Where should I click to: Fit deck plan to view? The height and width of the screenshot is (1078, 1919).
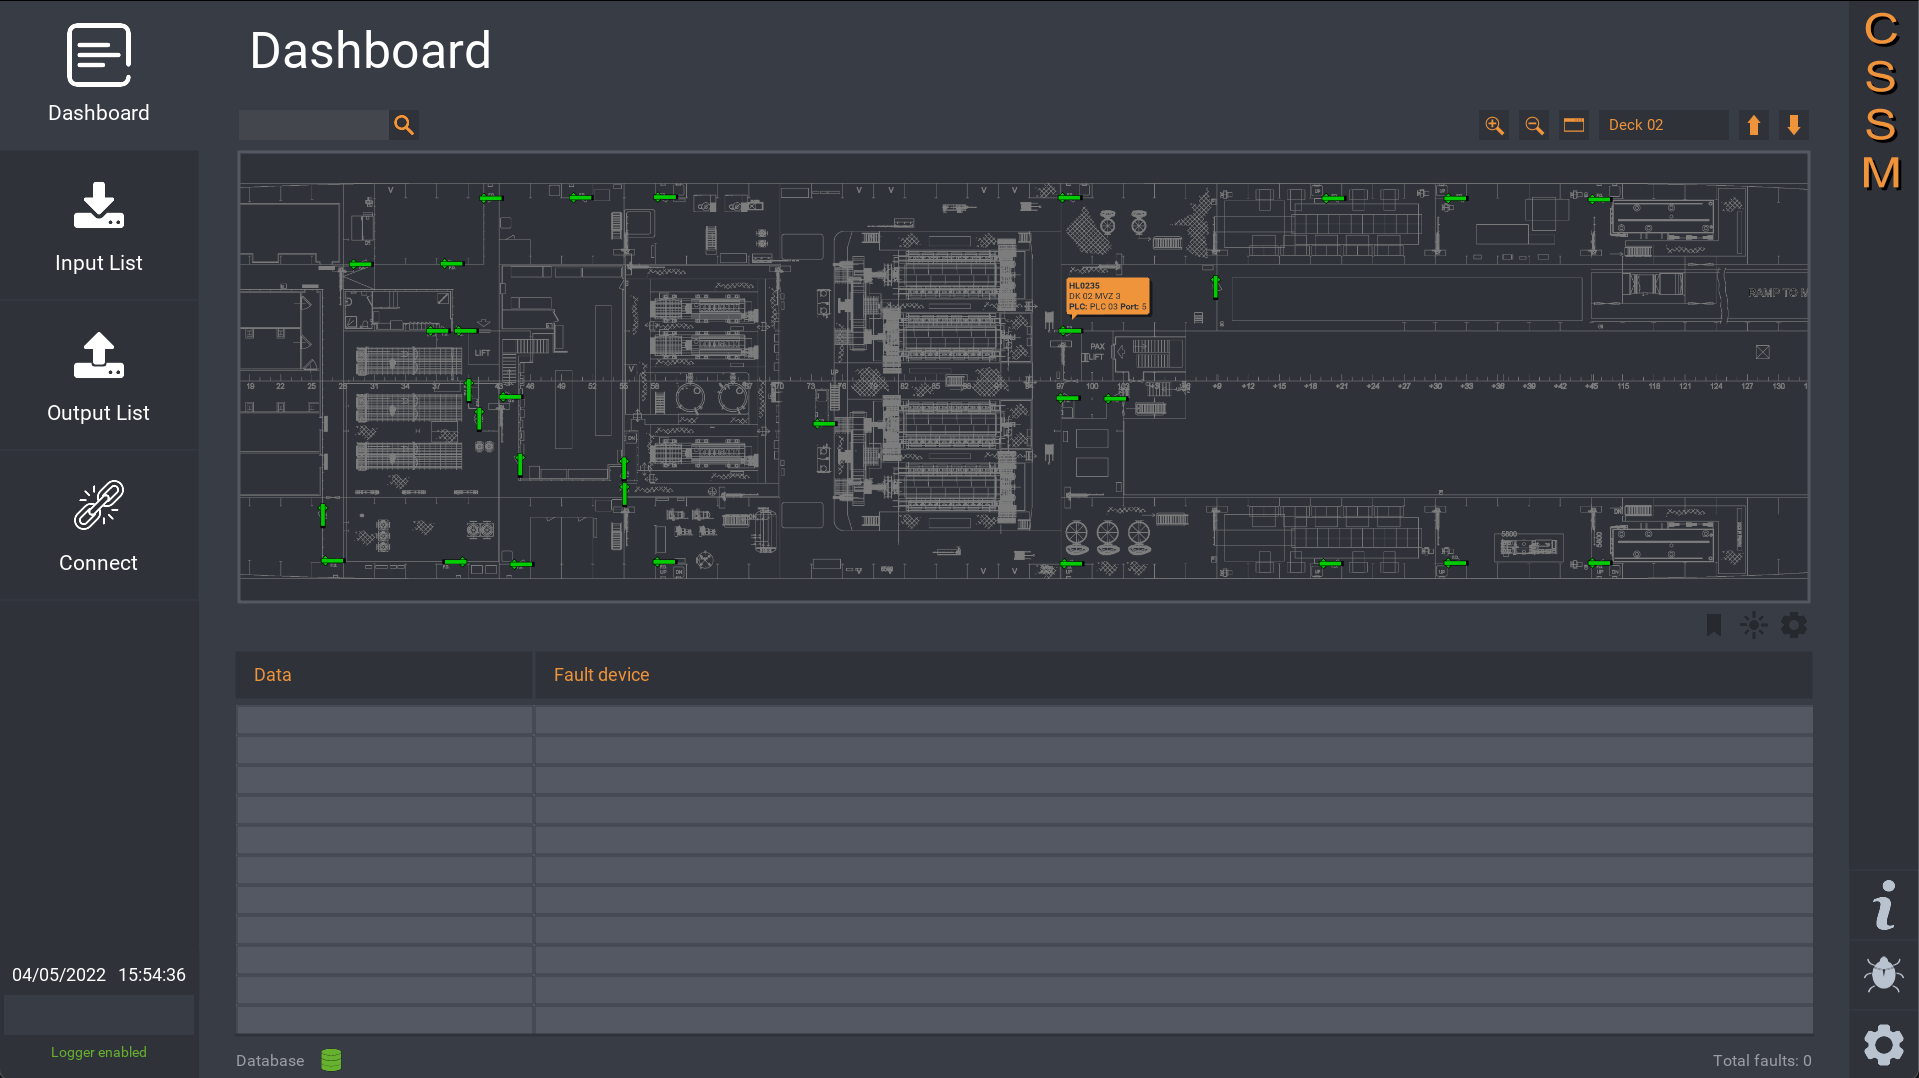tap(1574, 125)
